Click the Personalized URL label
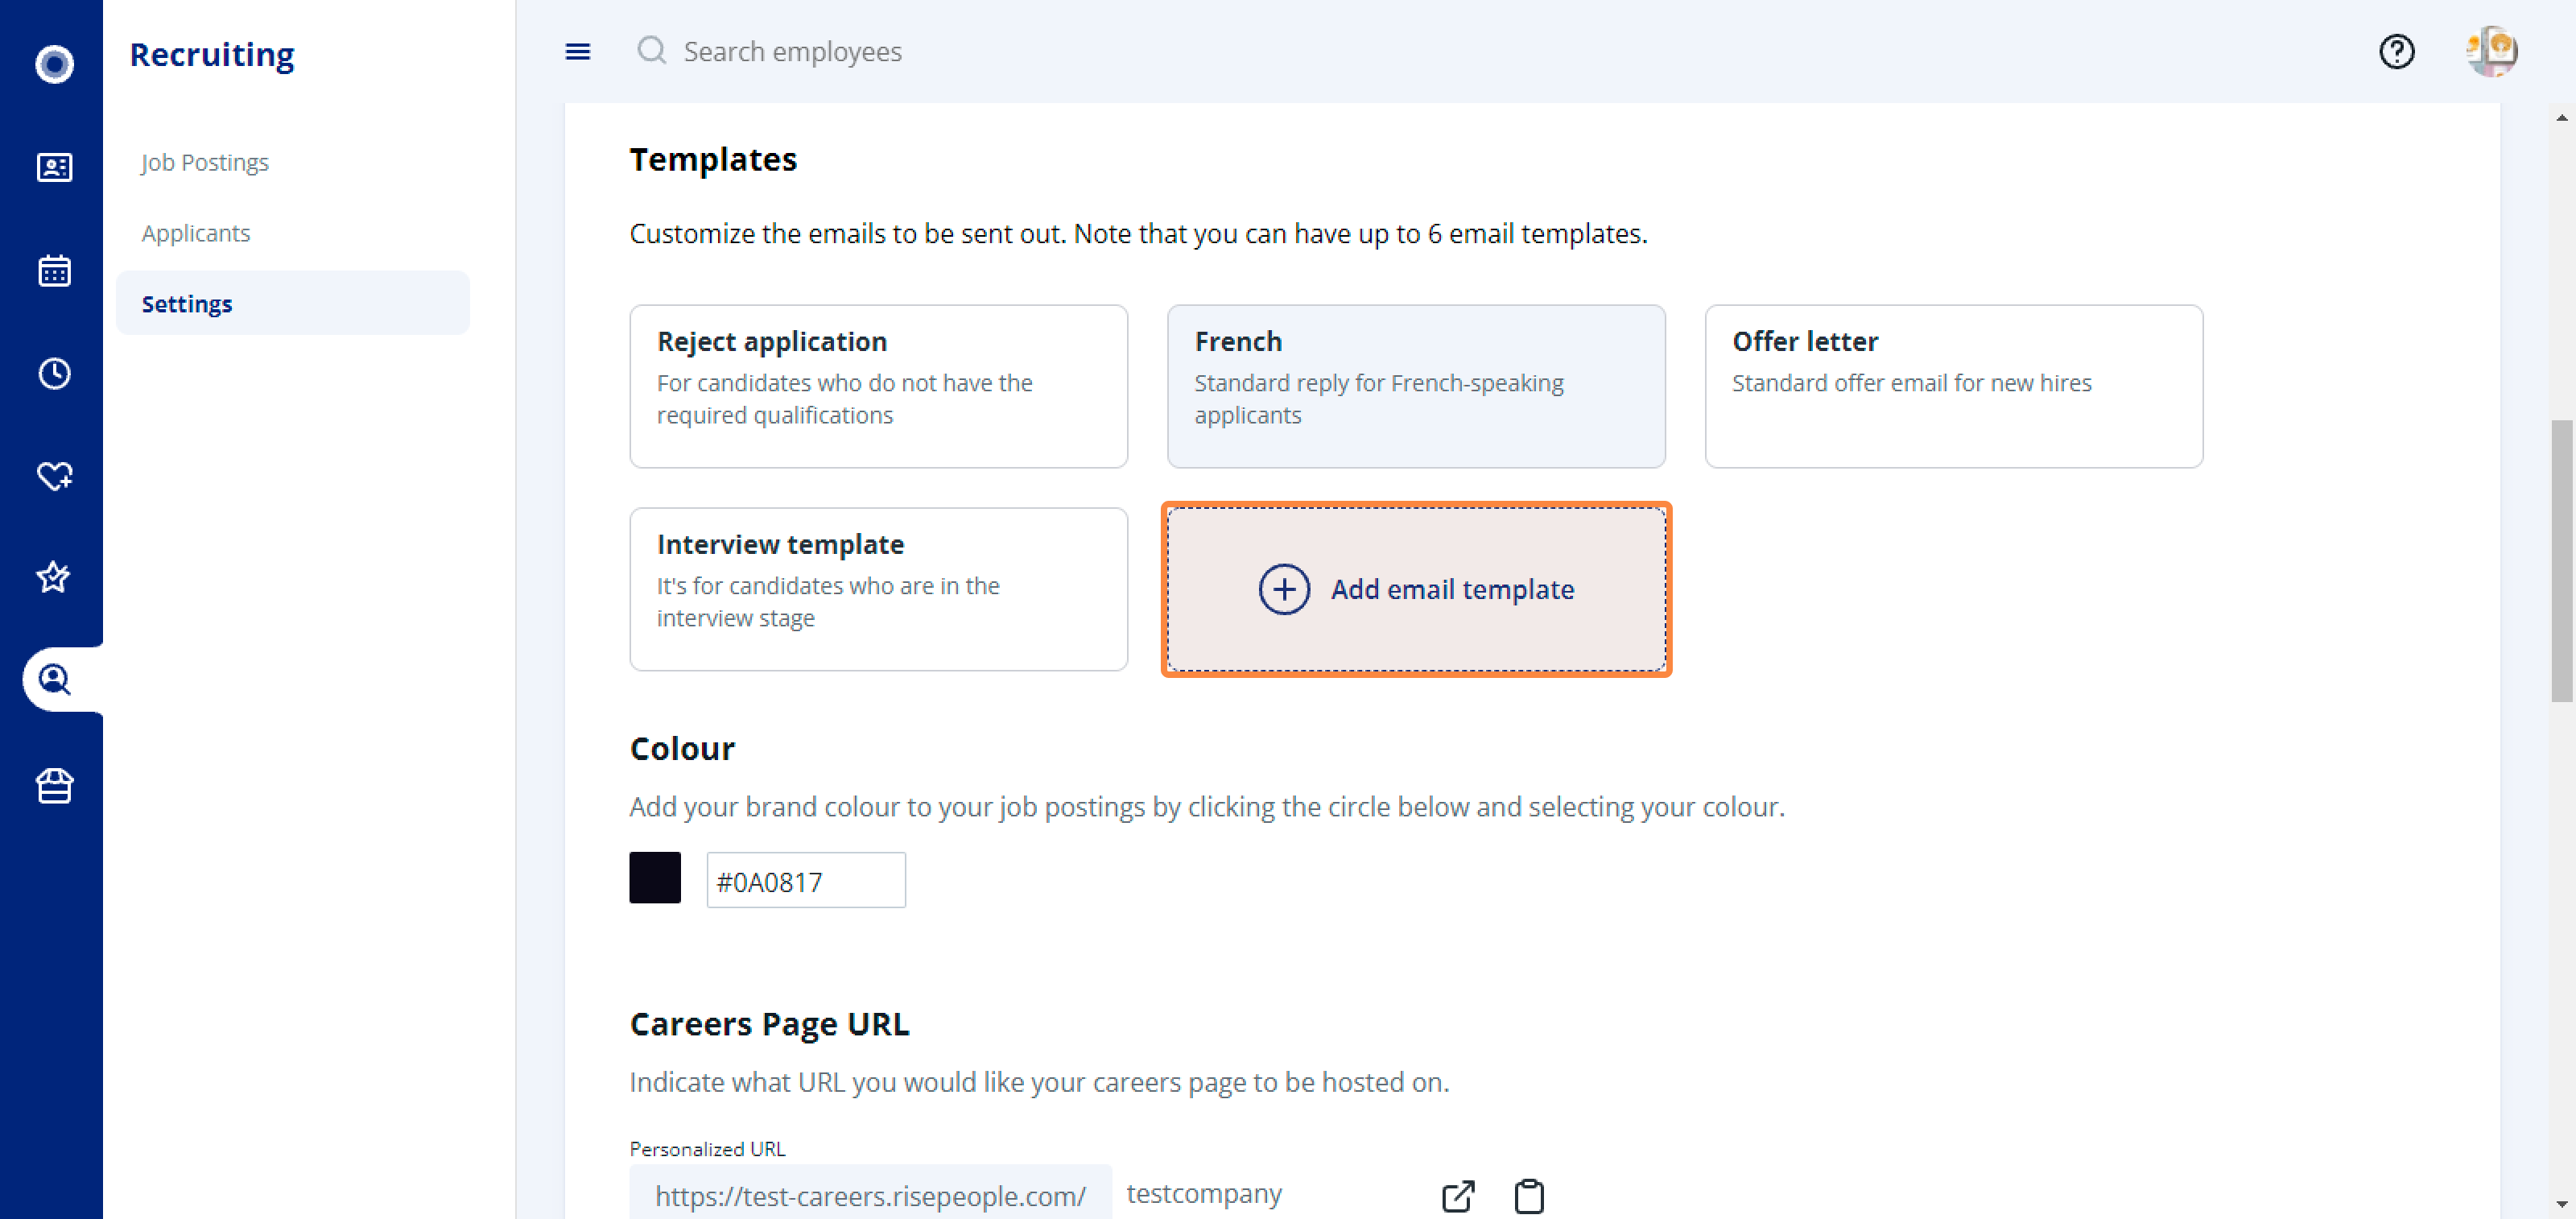This screenshot has width=2576, height=1219. coord(707,1148)
